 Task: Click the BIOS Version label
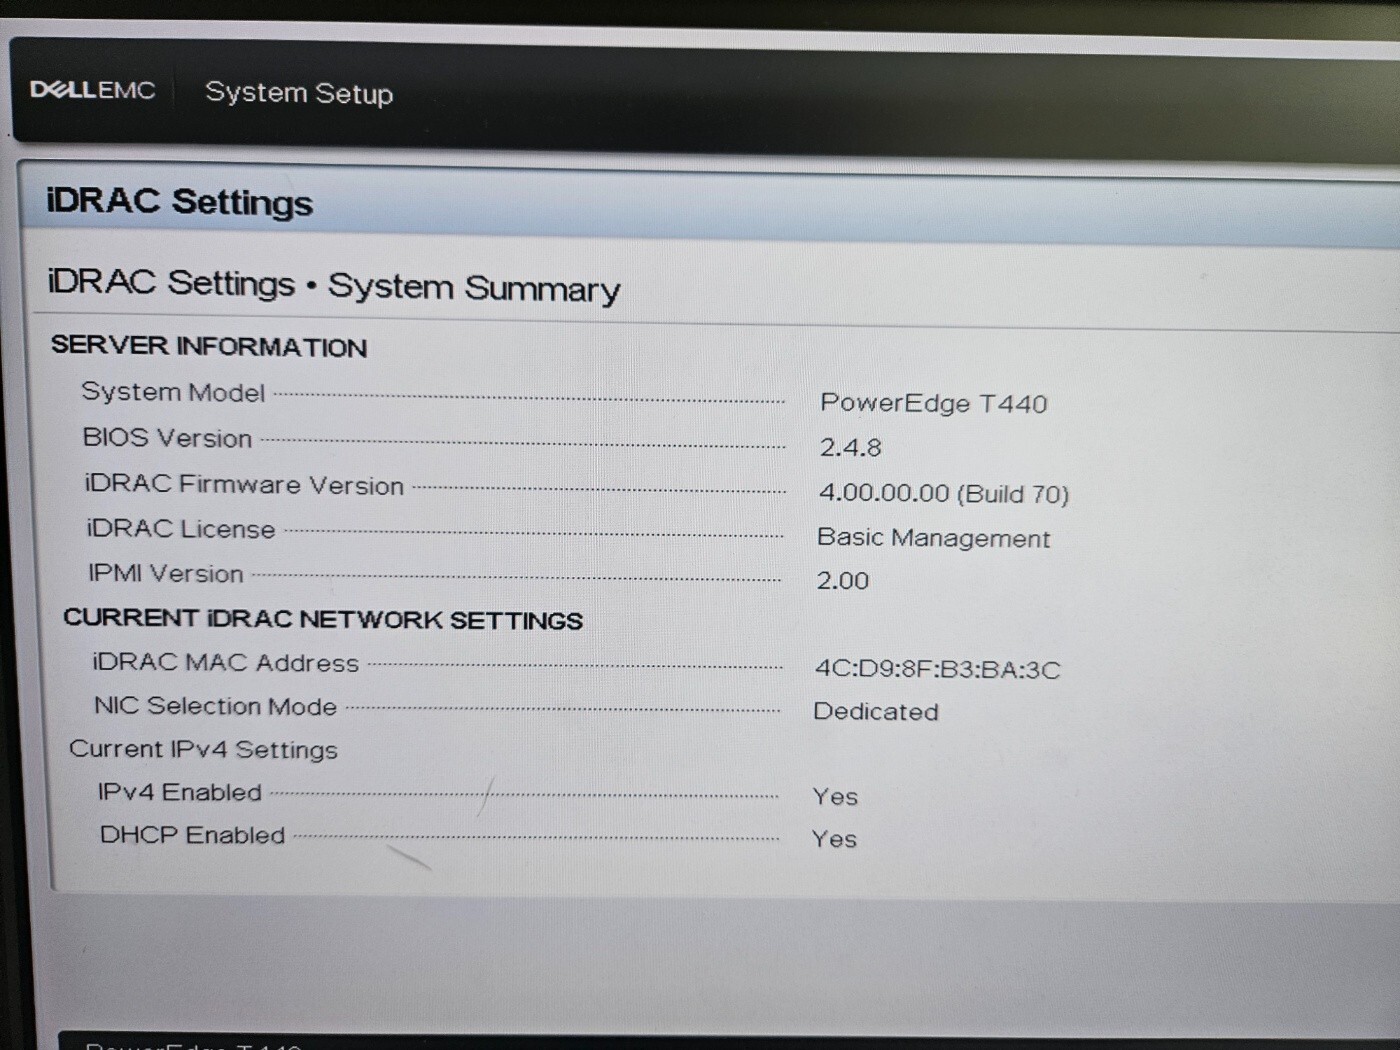167,438
